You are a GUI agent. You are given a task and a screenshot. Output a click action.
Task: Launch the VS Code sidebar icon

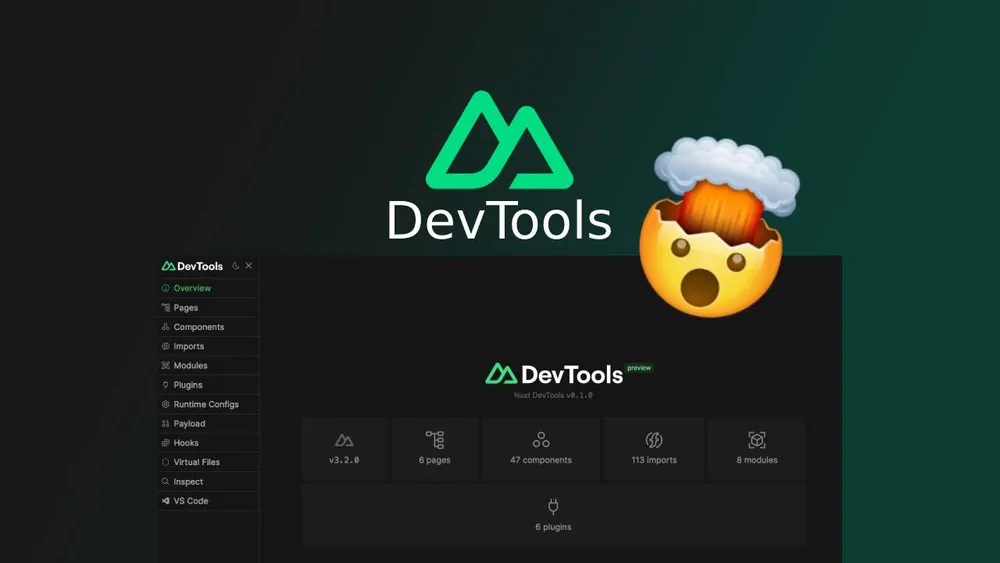click(x=165, y=501)
